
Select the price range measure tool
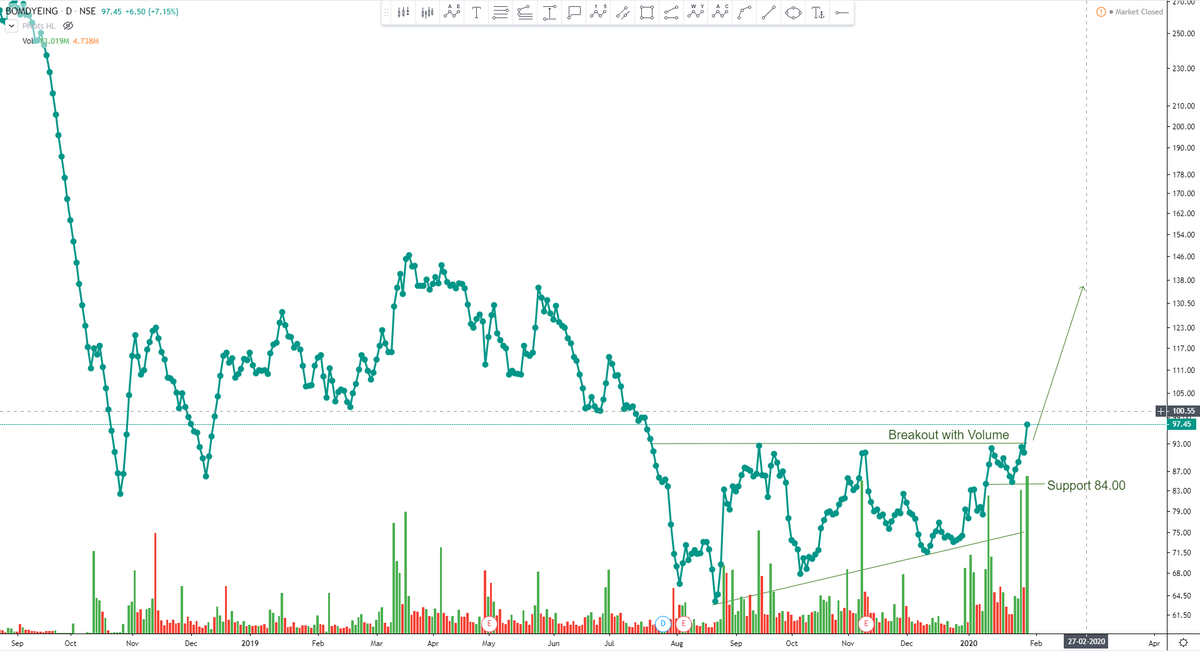(x=550, y=13)
